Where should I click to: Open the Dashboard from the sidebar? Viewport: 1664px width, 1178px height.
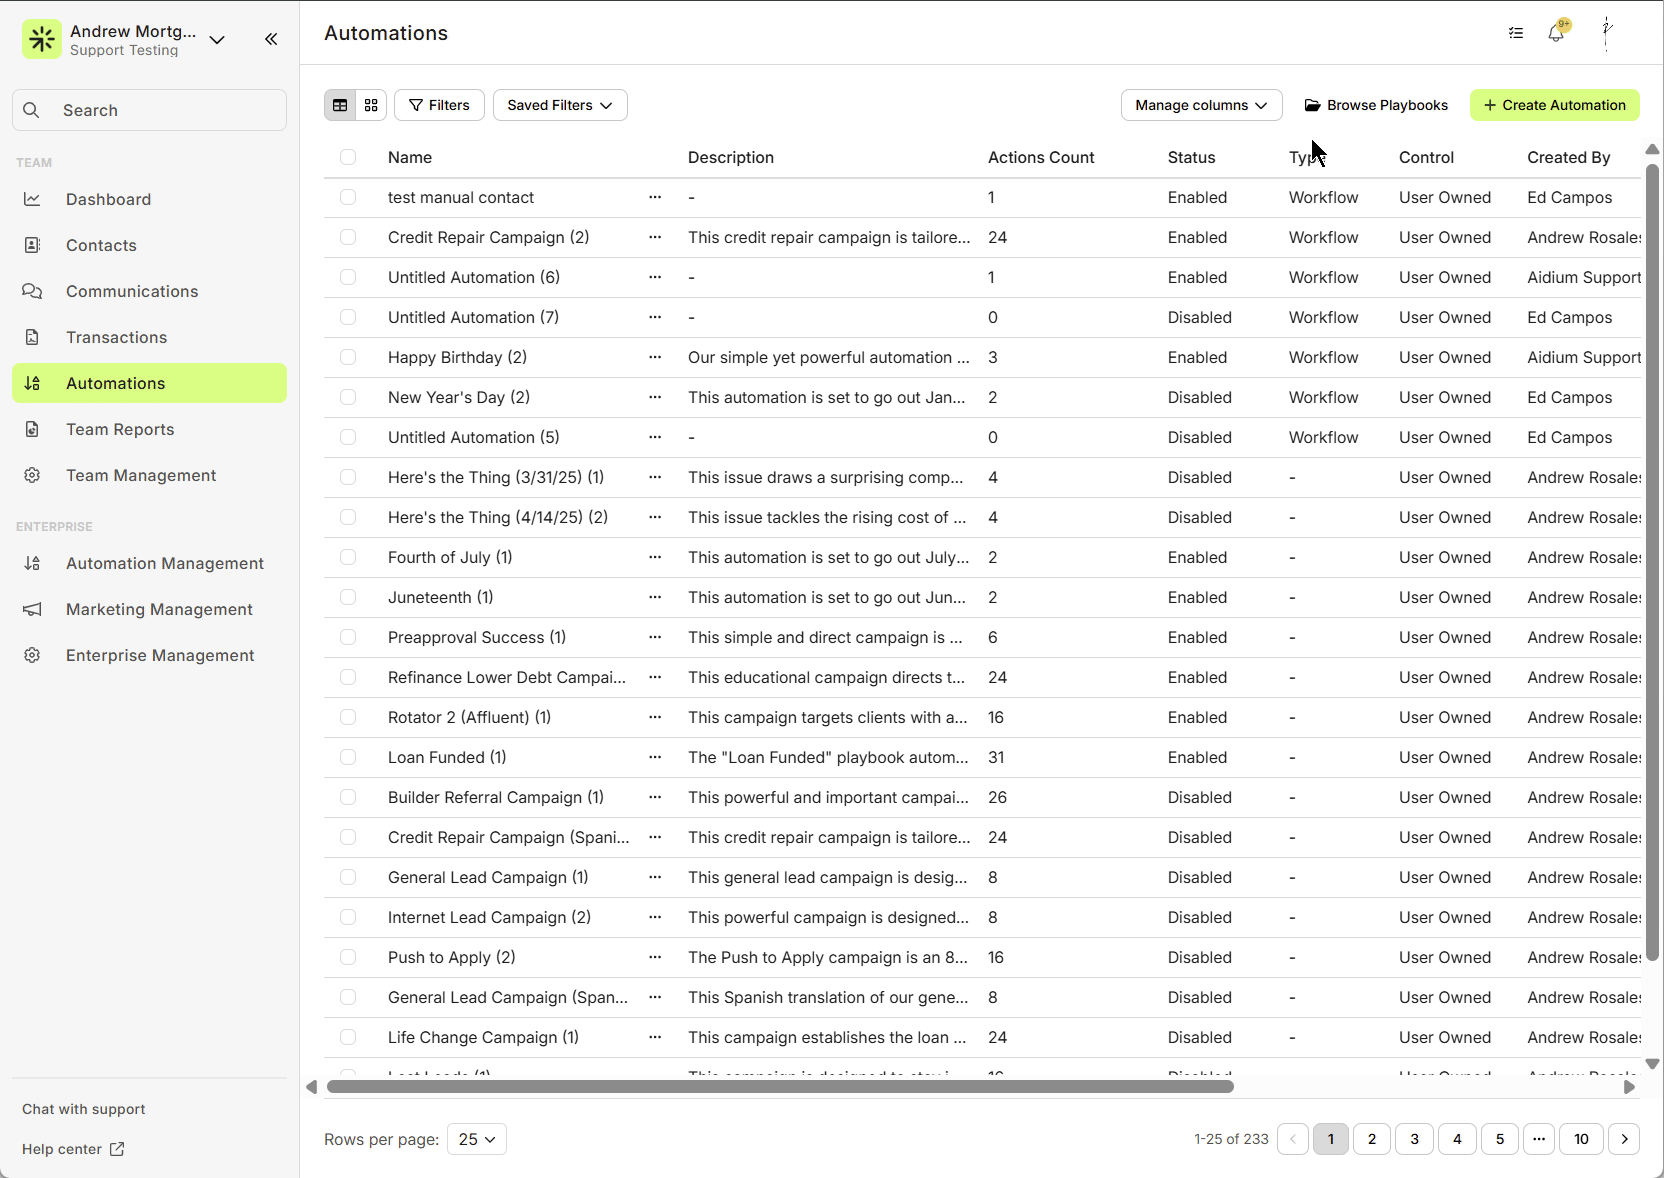pyautogui.click(x=108, y=199)
